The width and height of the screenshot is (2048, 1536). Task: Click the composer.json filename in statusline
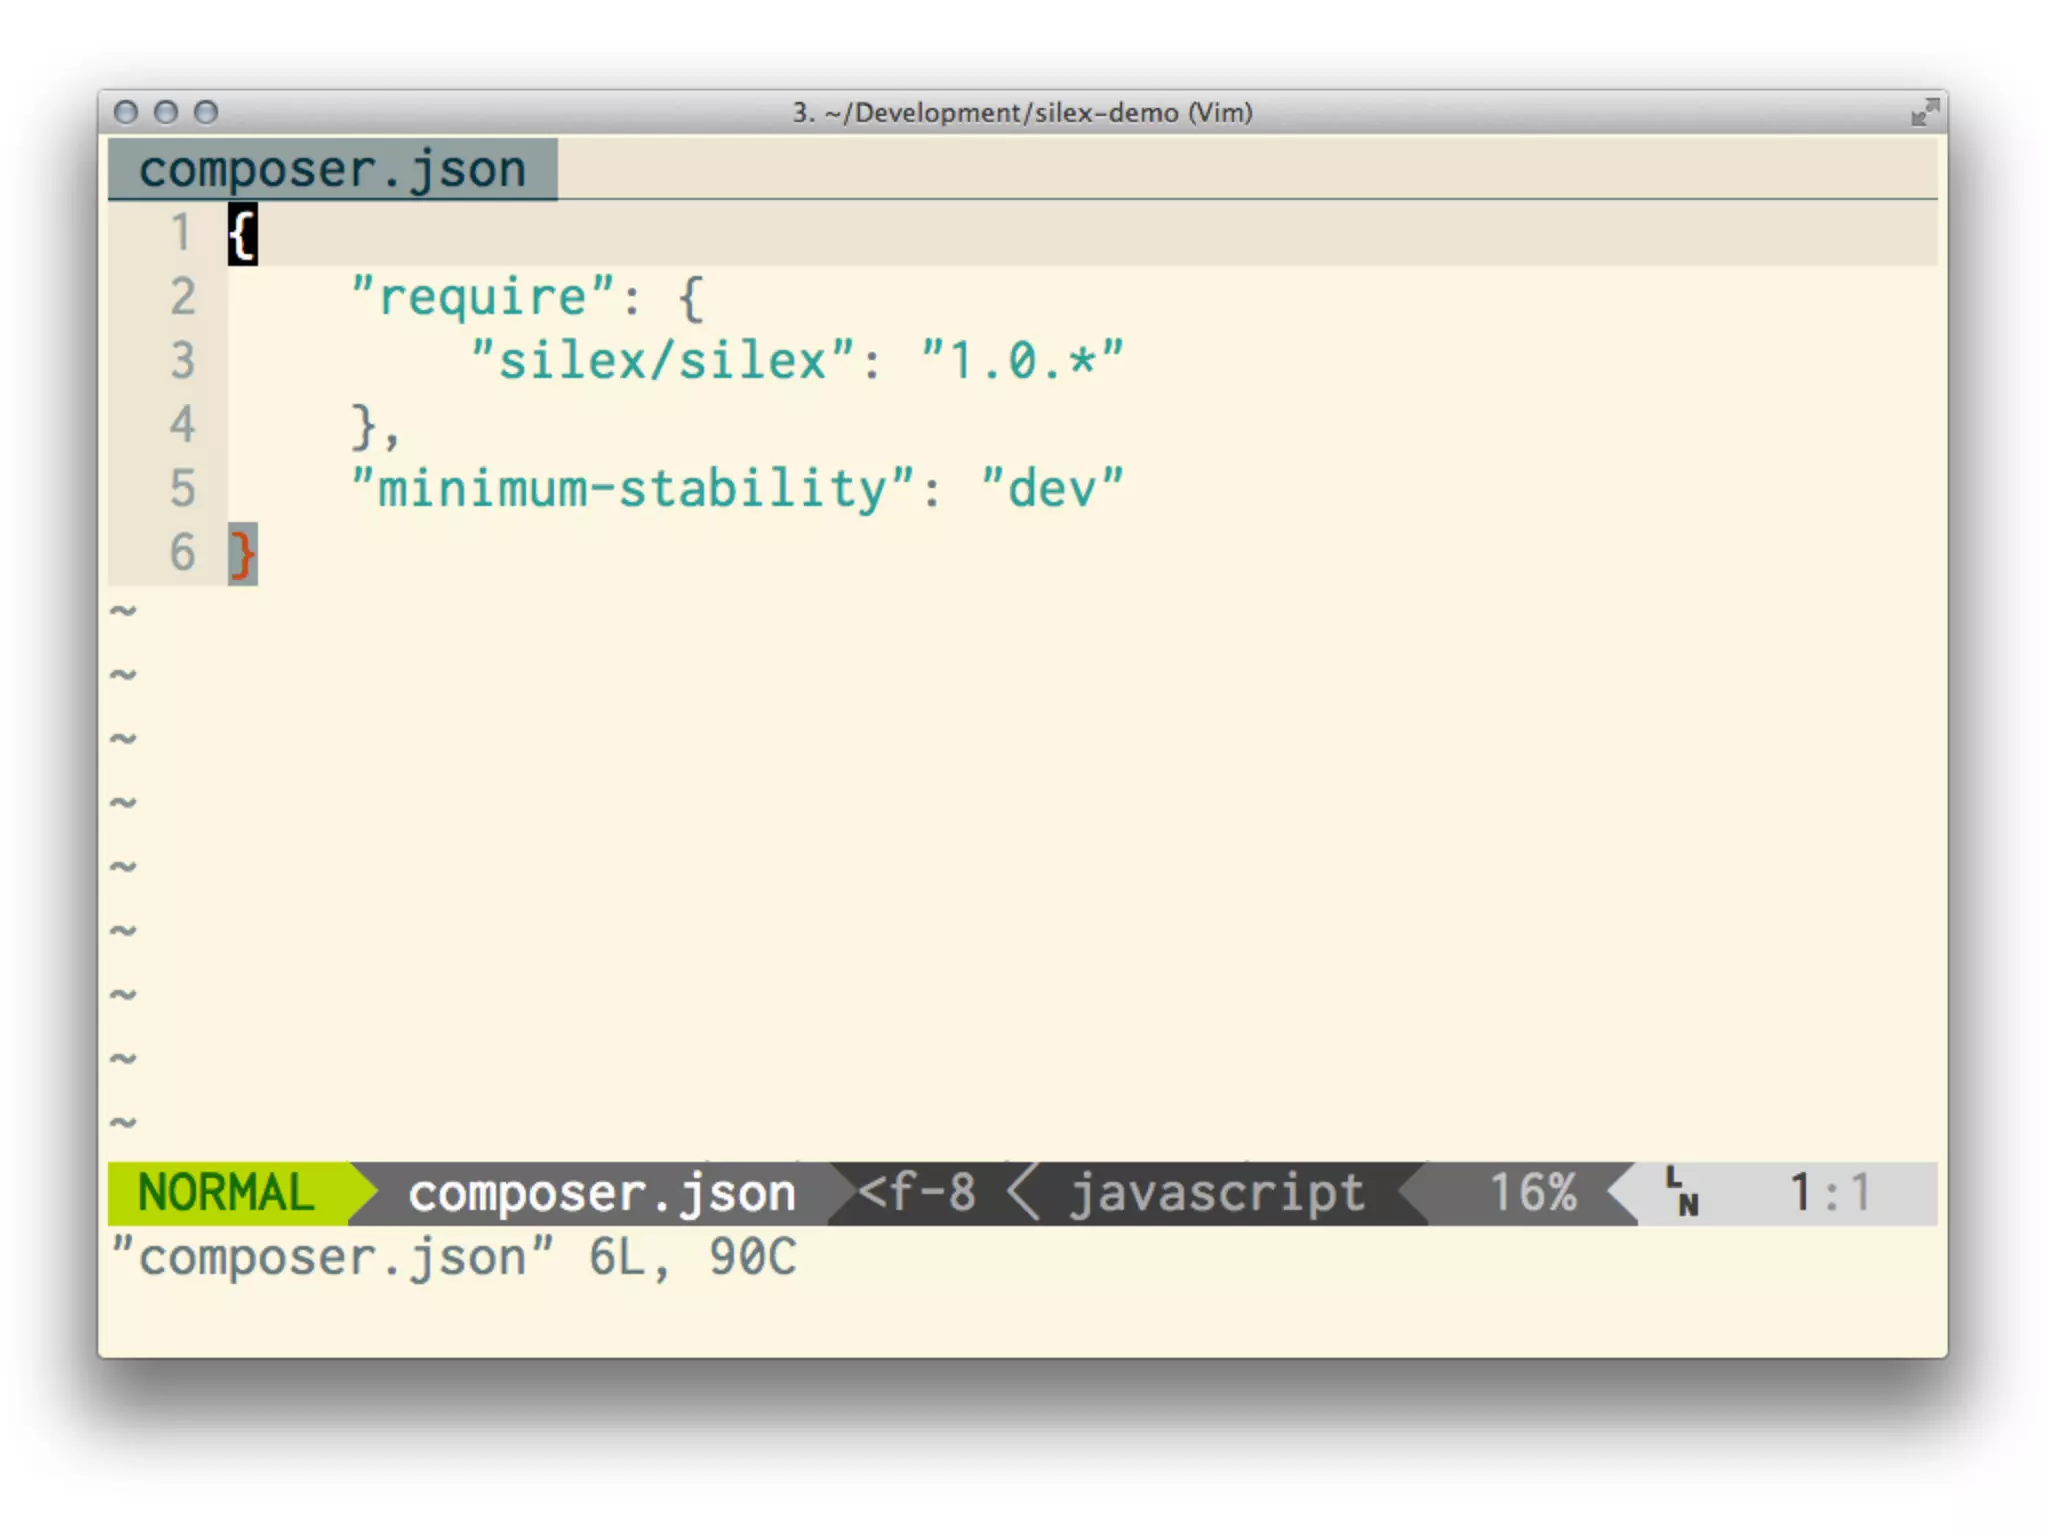tap(602, 1193)
